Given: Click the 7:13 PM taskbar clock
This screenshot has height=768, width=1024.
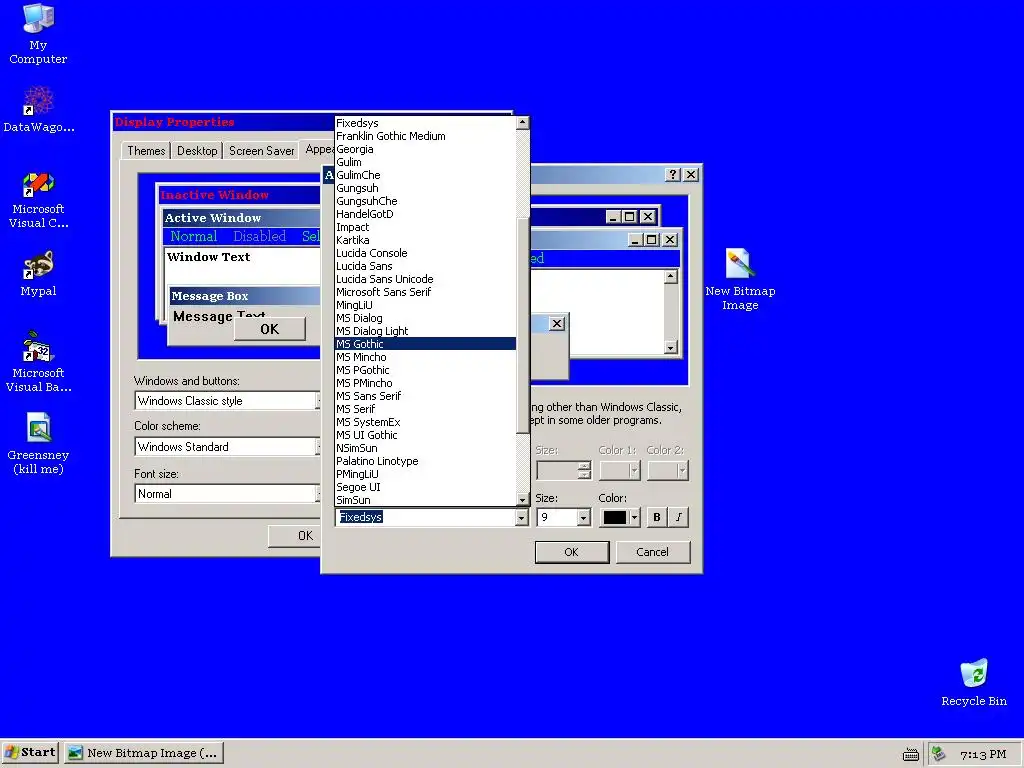Looking at the screenshot, I should pos(983,754).
